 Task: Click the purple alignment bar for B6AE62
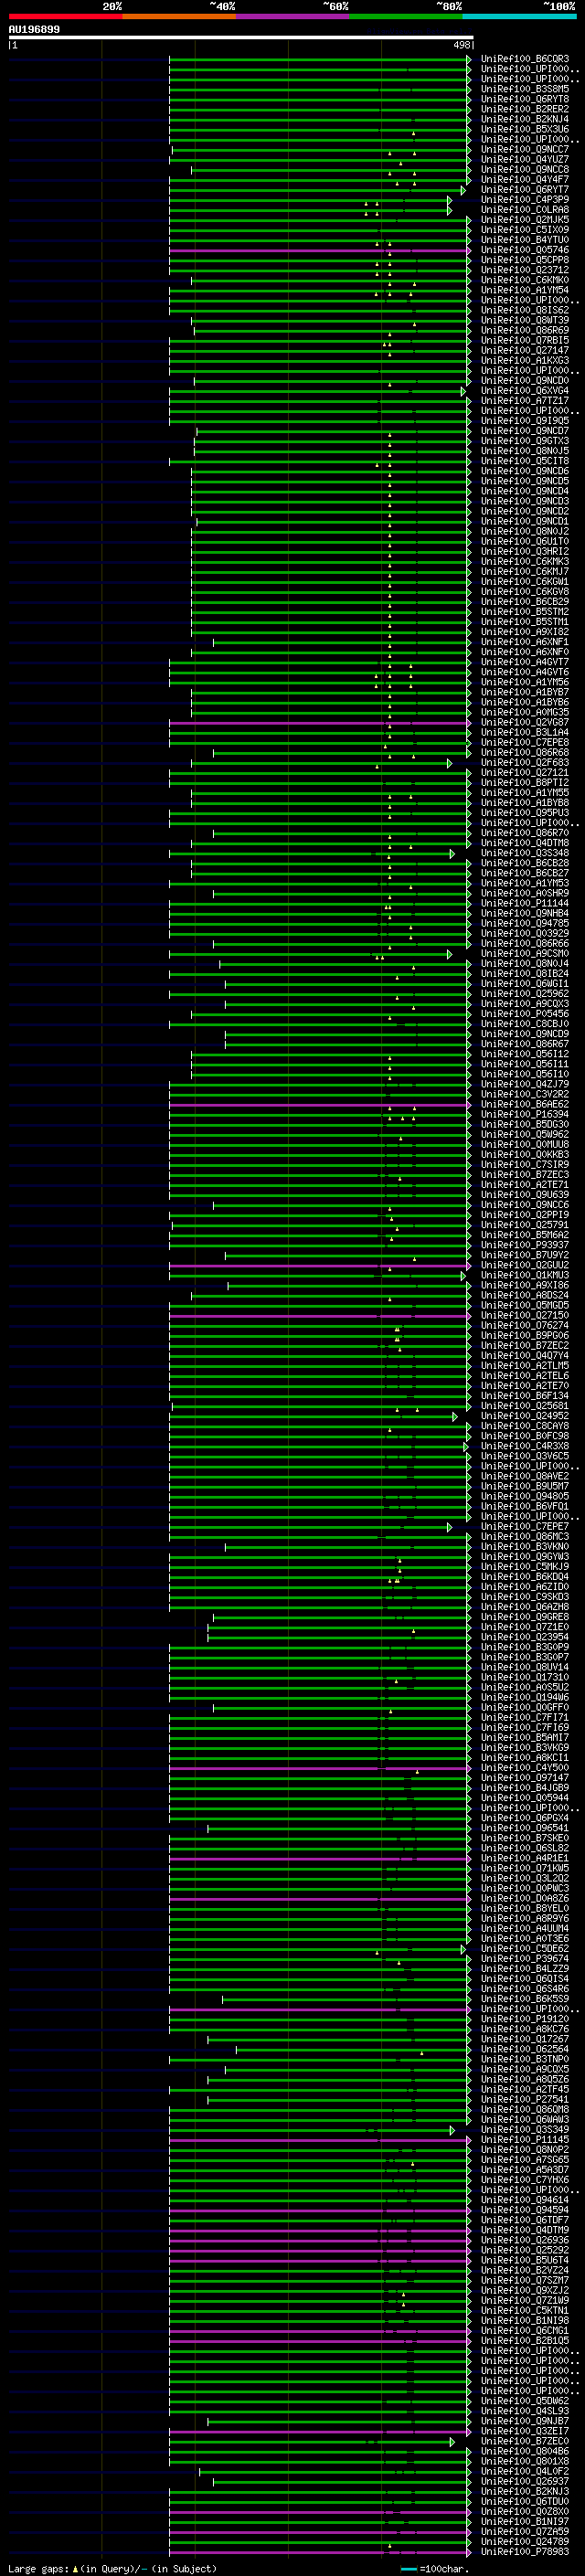[319, 1104]
